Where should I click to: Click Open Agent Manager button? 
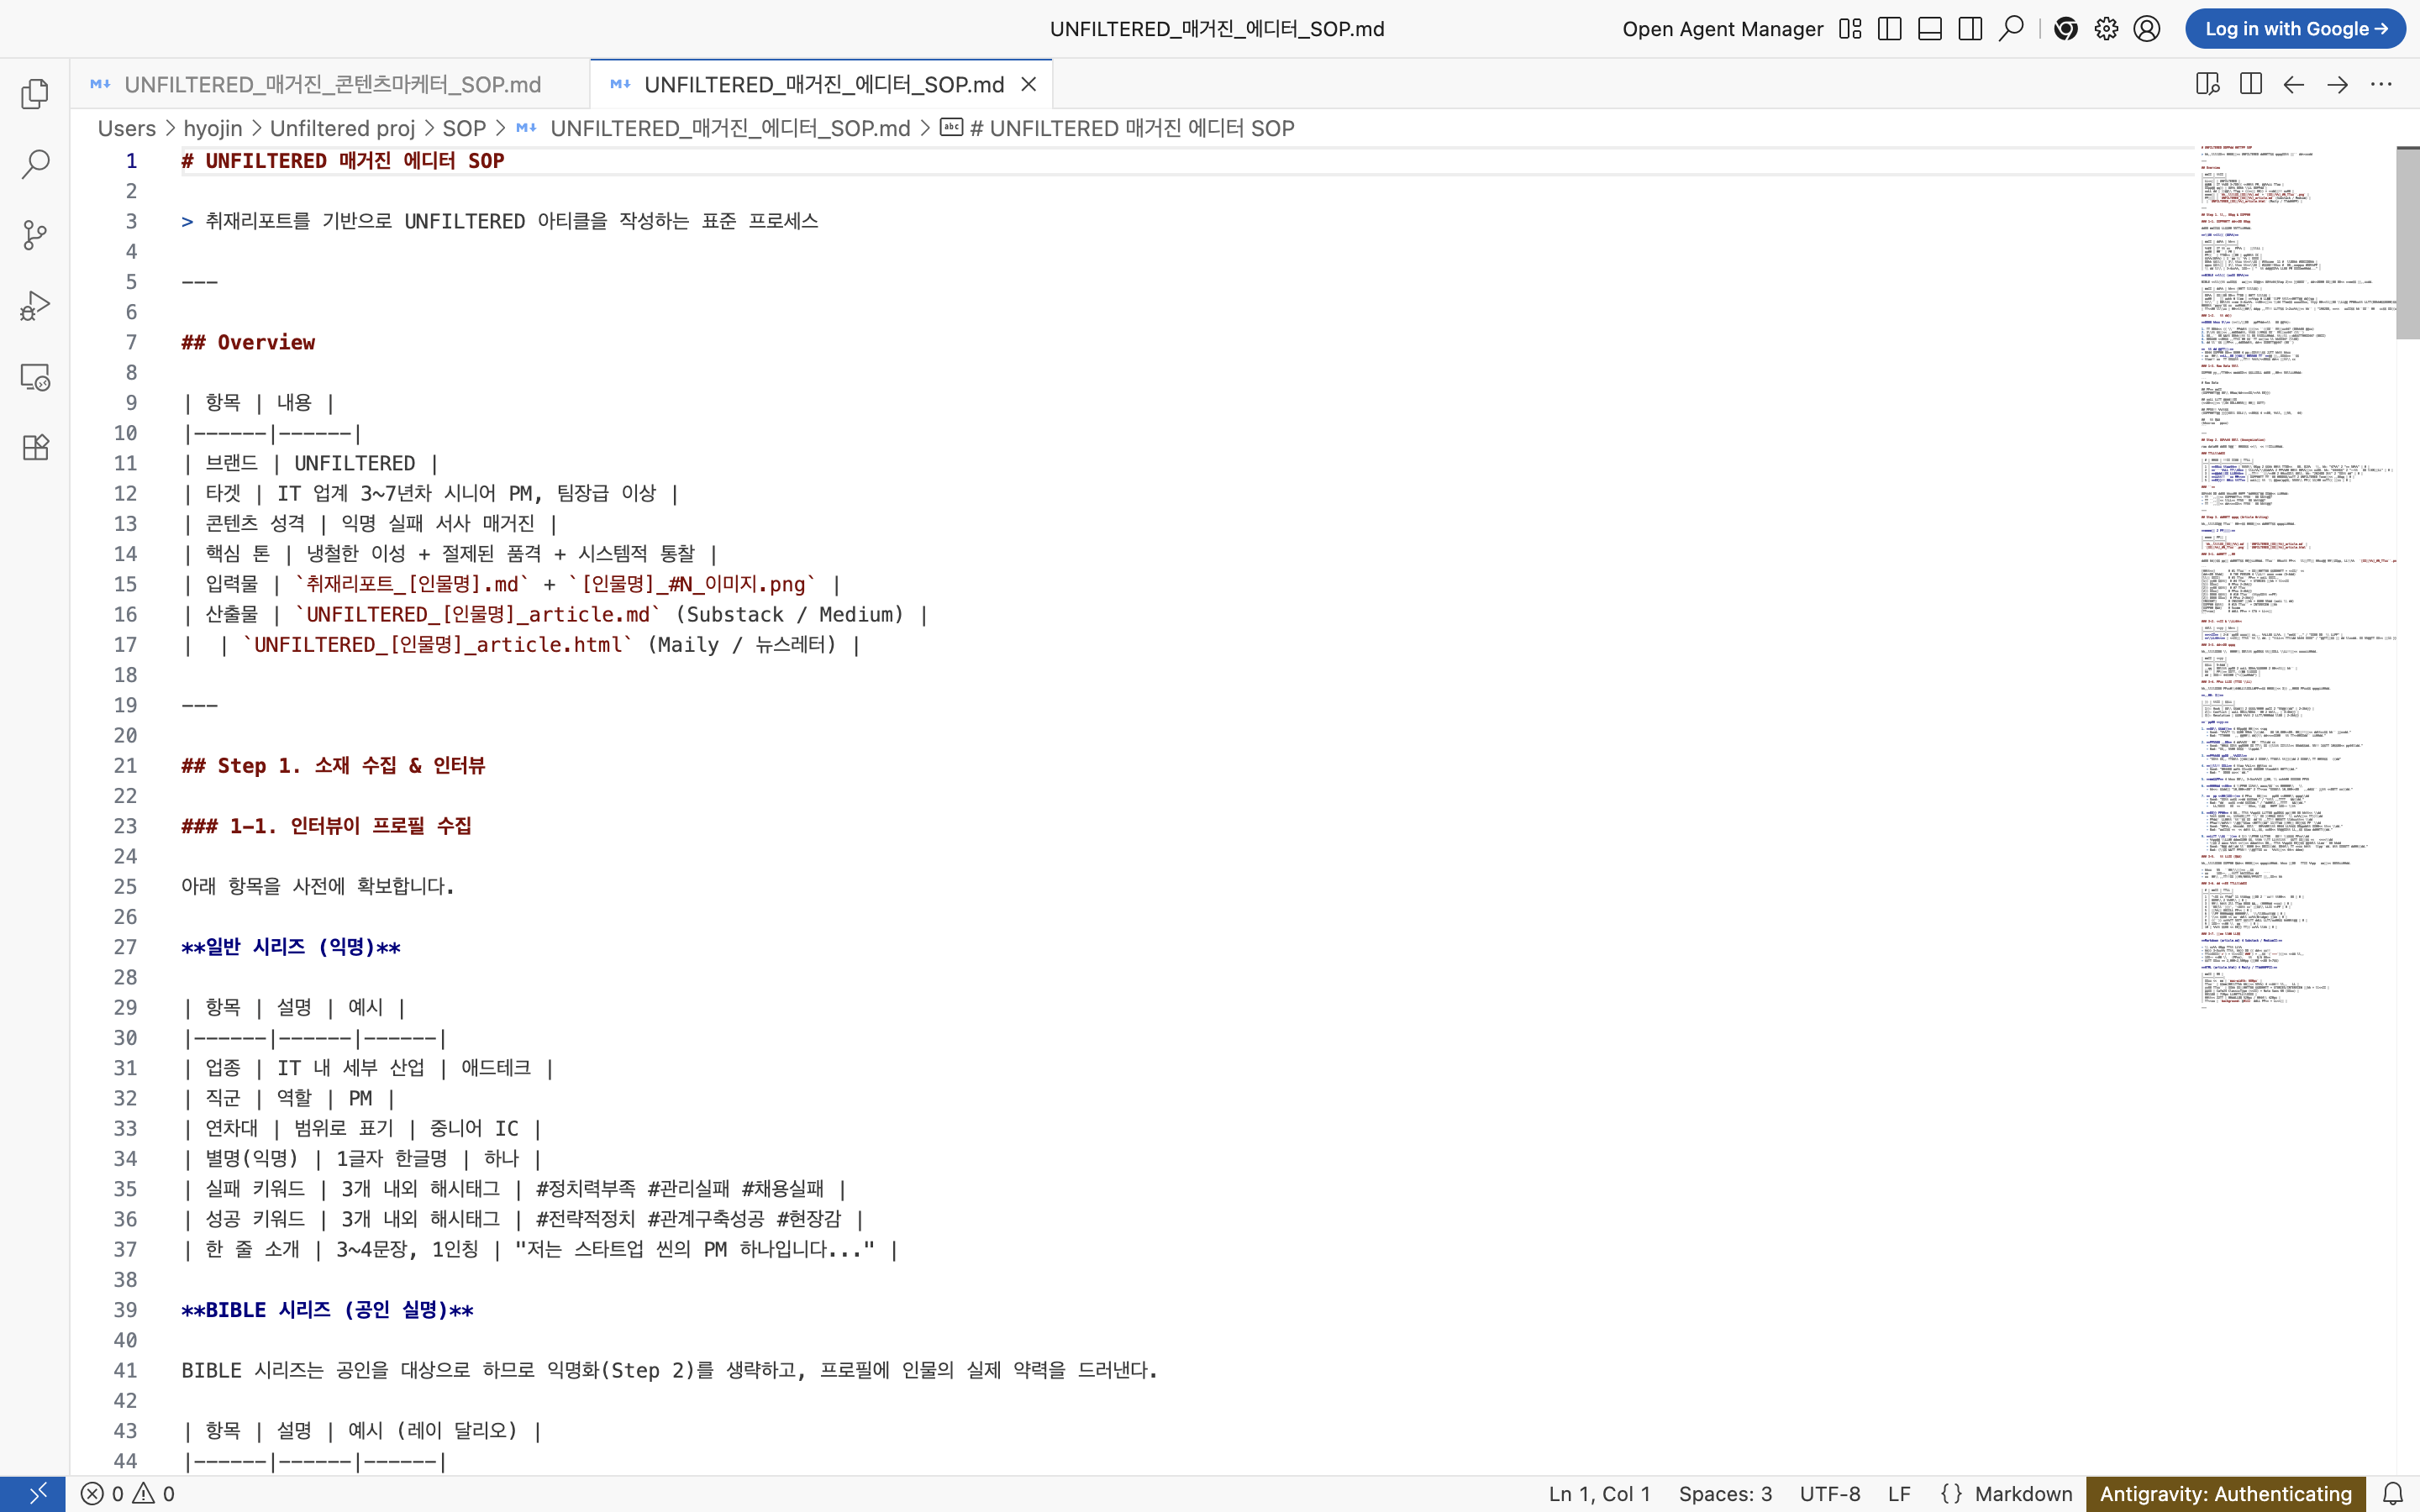point(1722,29)
